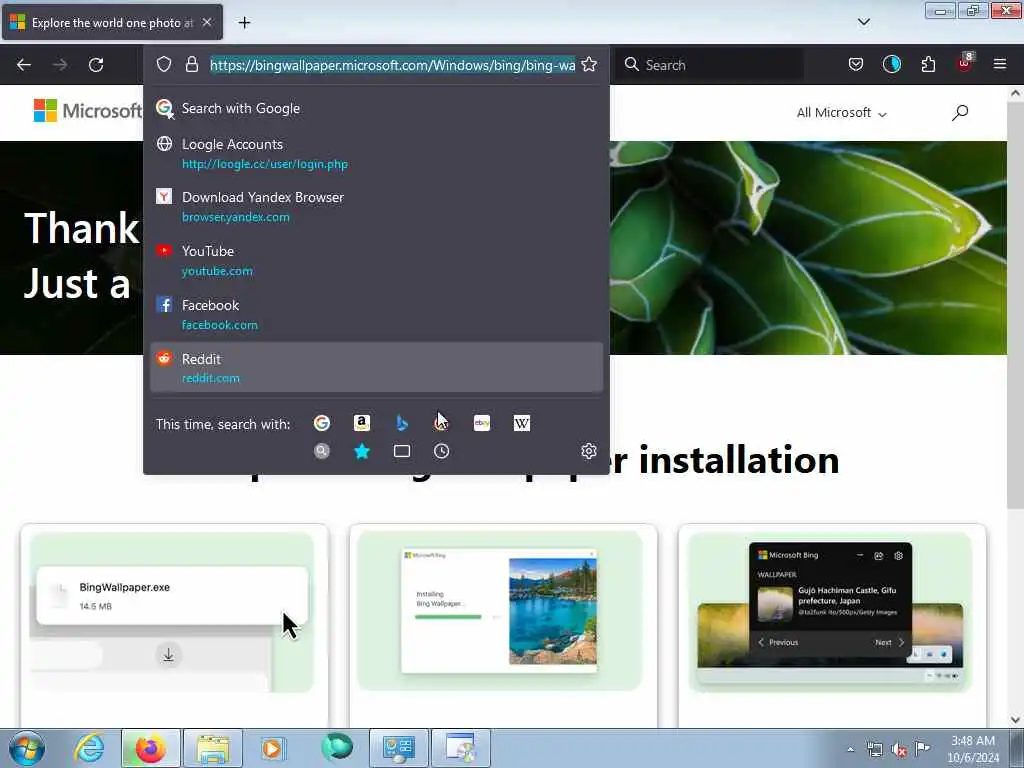The height and width of the screenshot is (768, 1024).
Task: Click the address bar URL field
Action: [x=392, y=65]
